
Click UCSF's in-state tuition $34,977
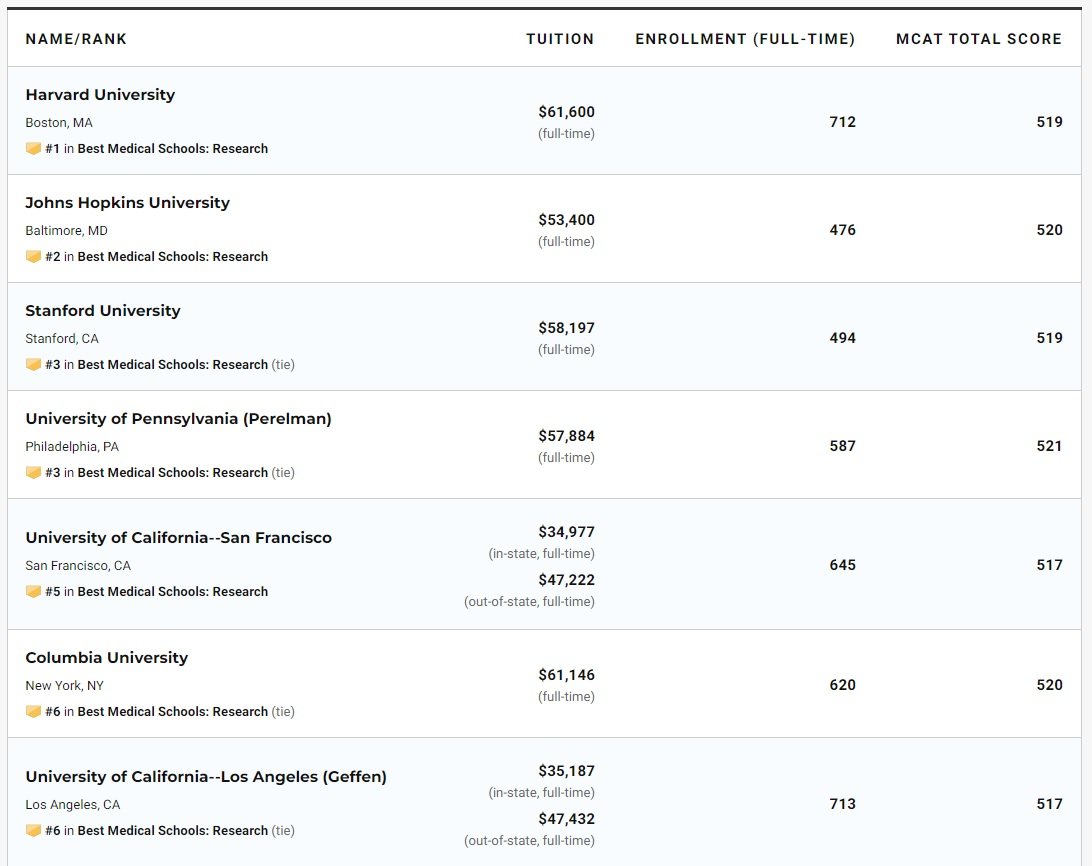tap(566, 532)
